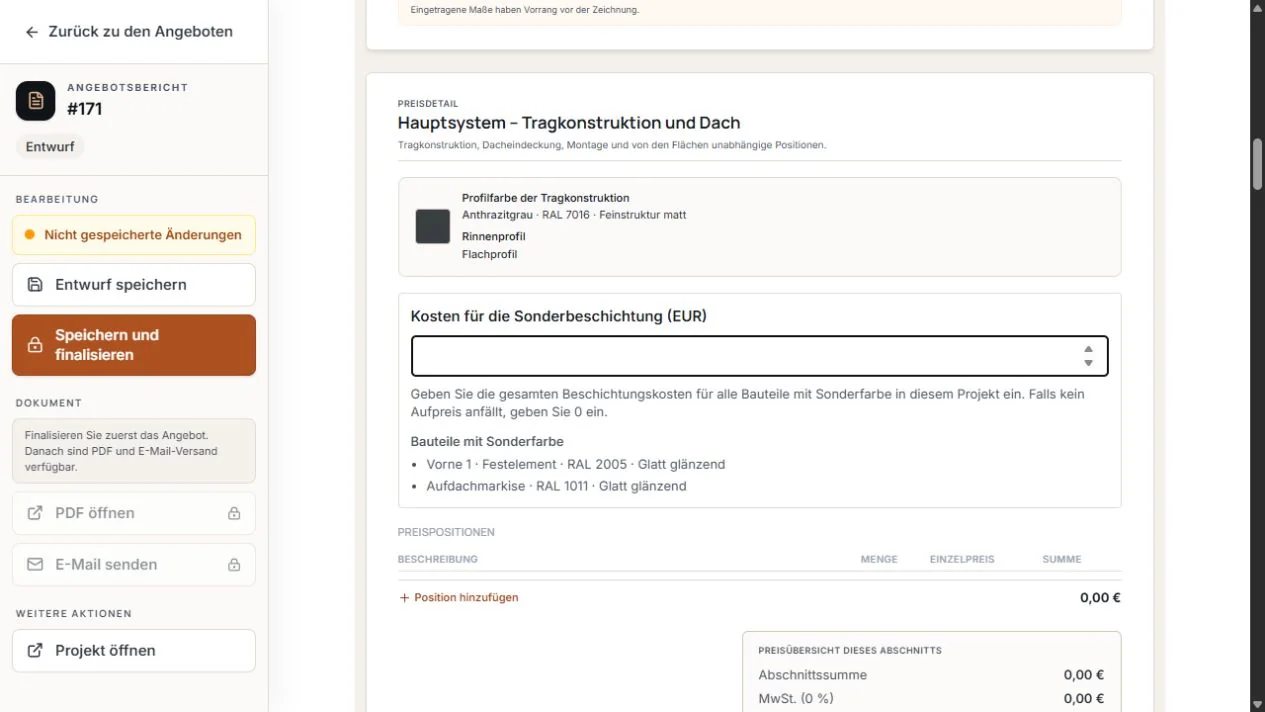
Task: Click the E-Mail senden button label
Action: (x=106, y=565)
